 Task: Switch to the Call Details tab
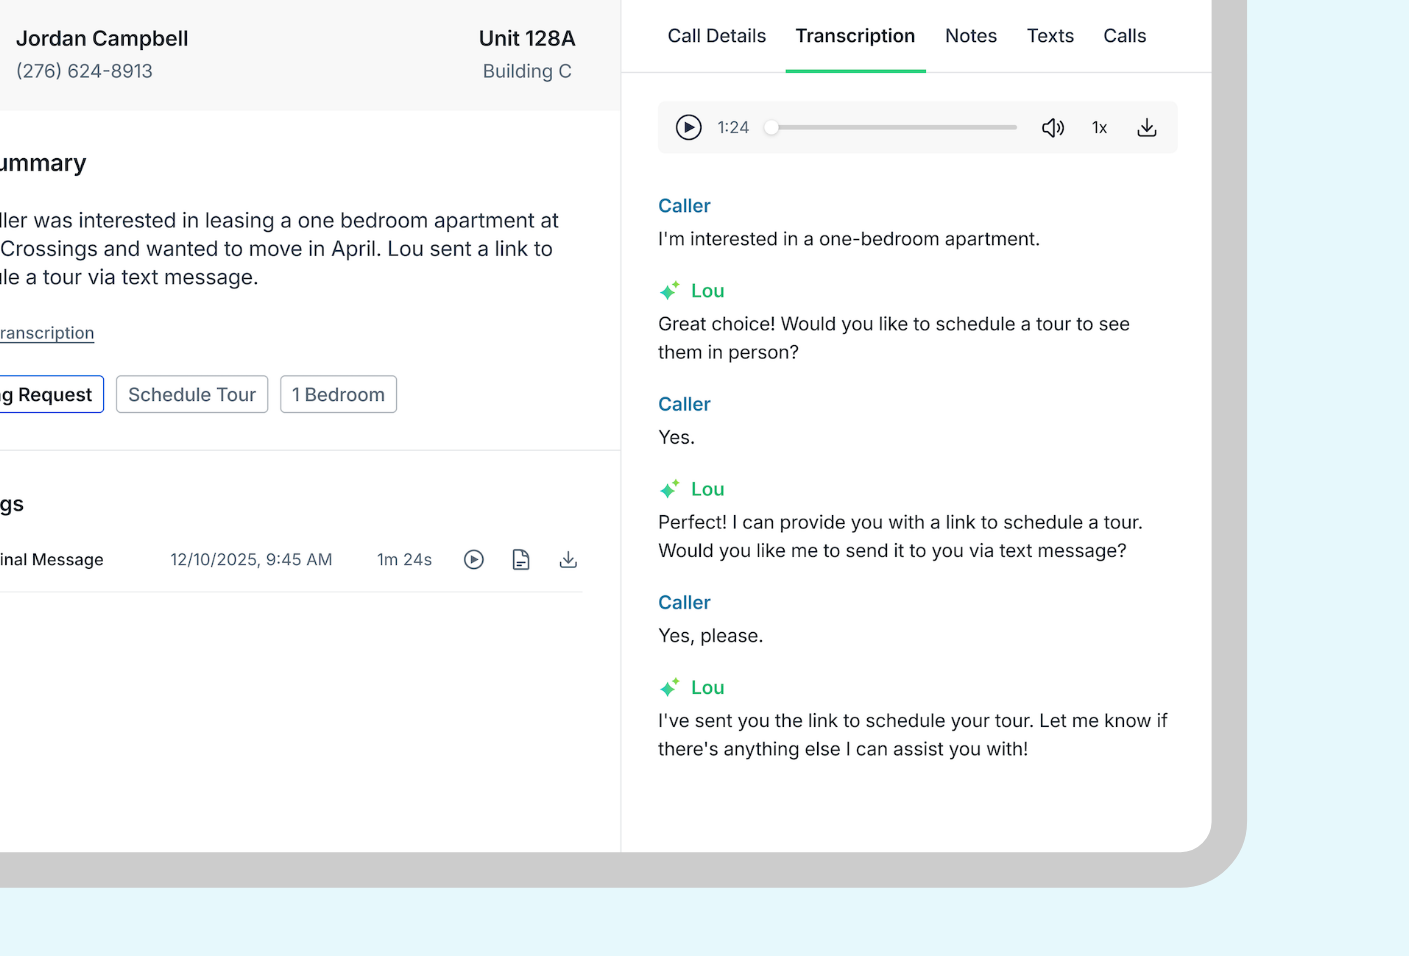[716, 36]
